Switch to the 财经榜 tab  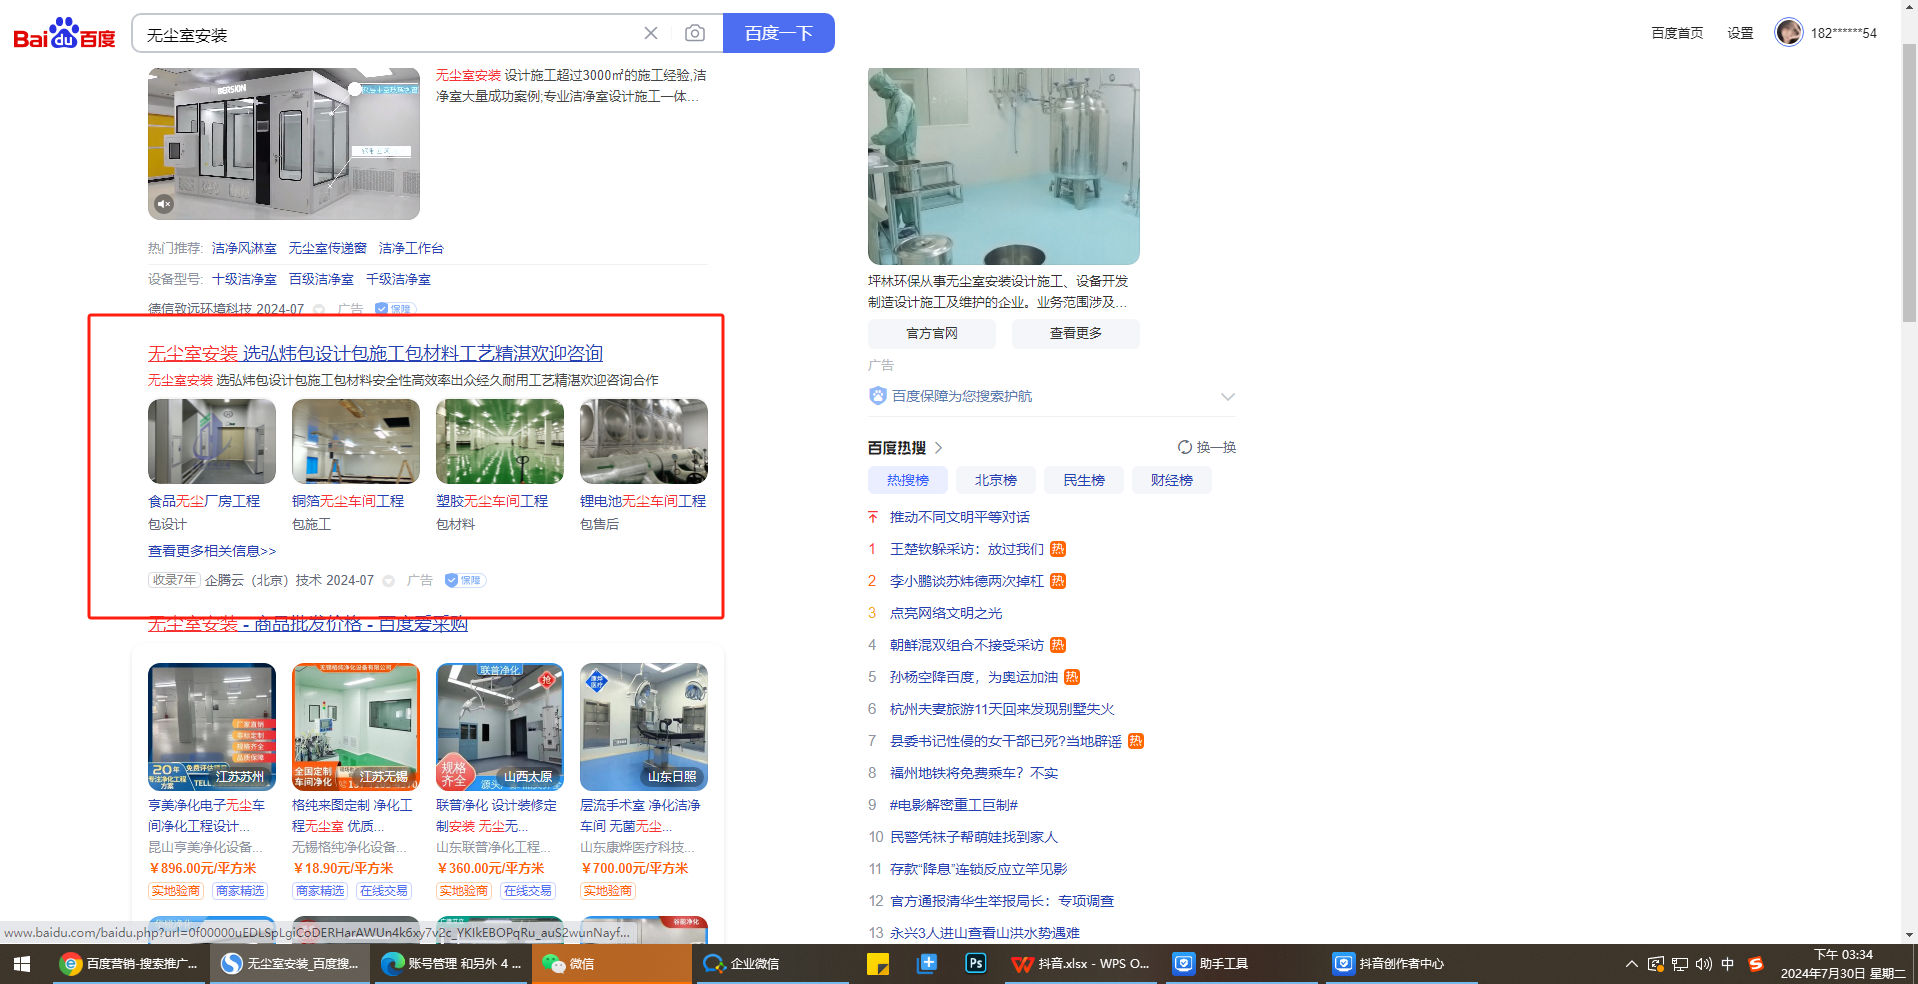tap(1172, 480)
